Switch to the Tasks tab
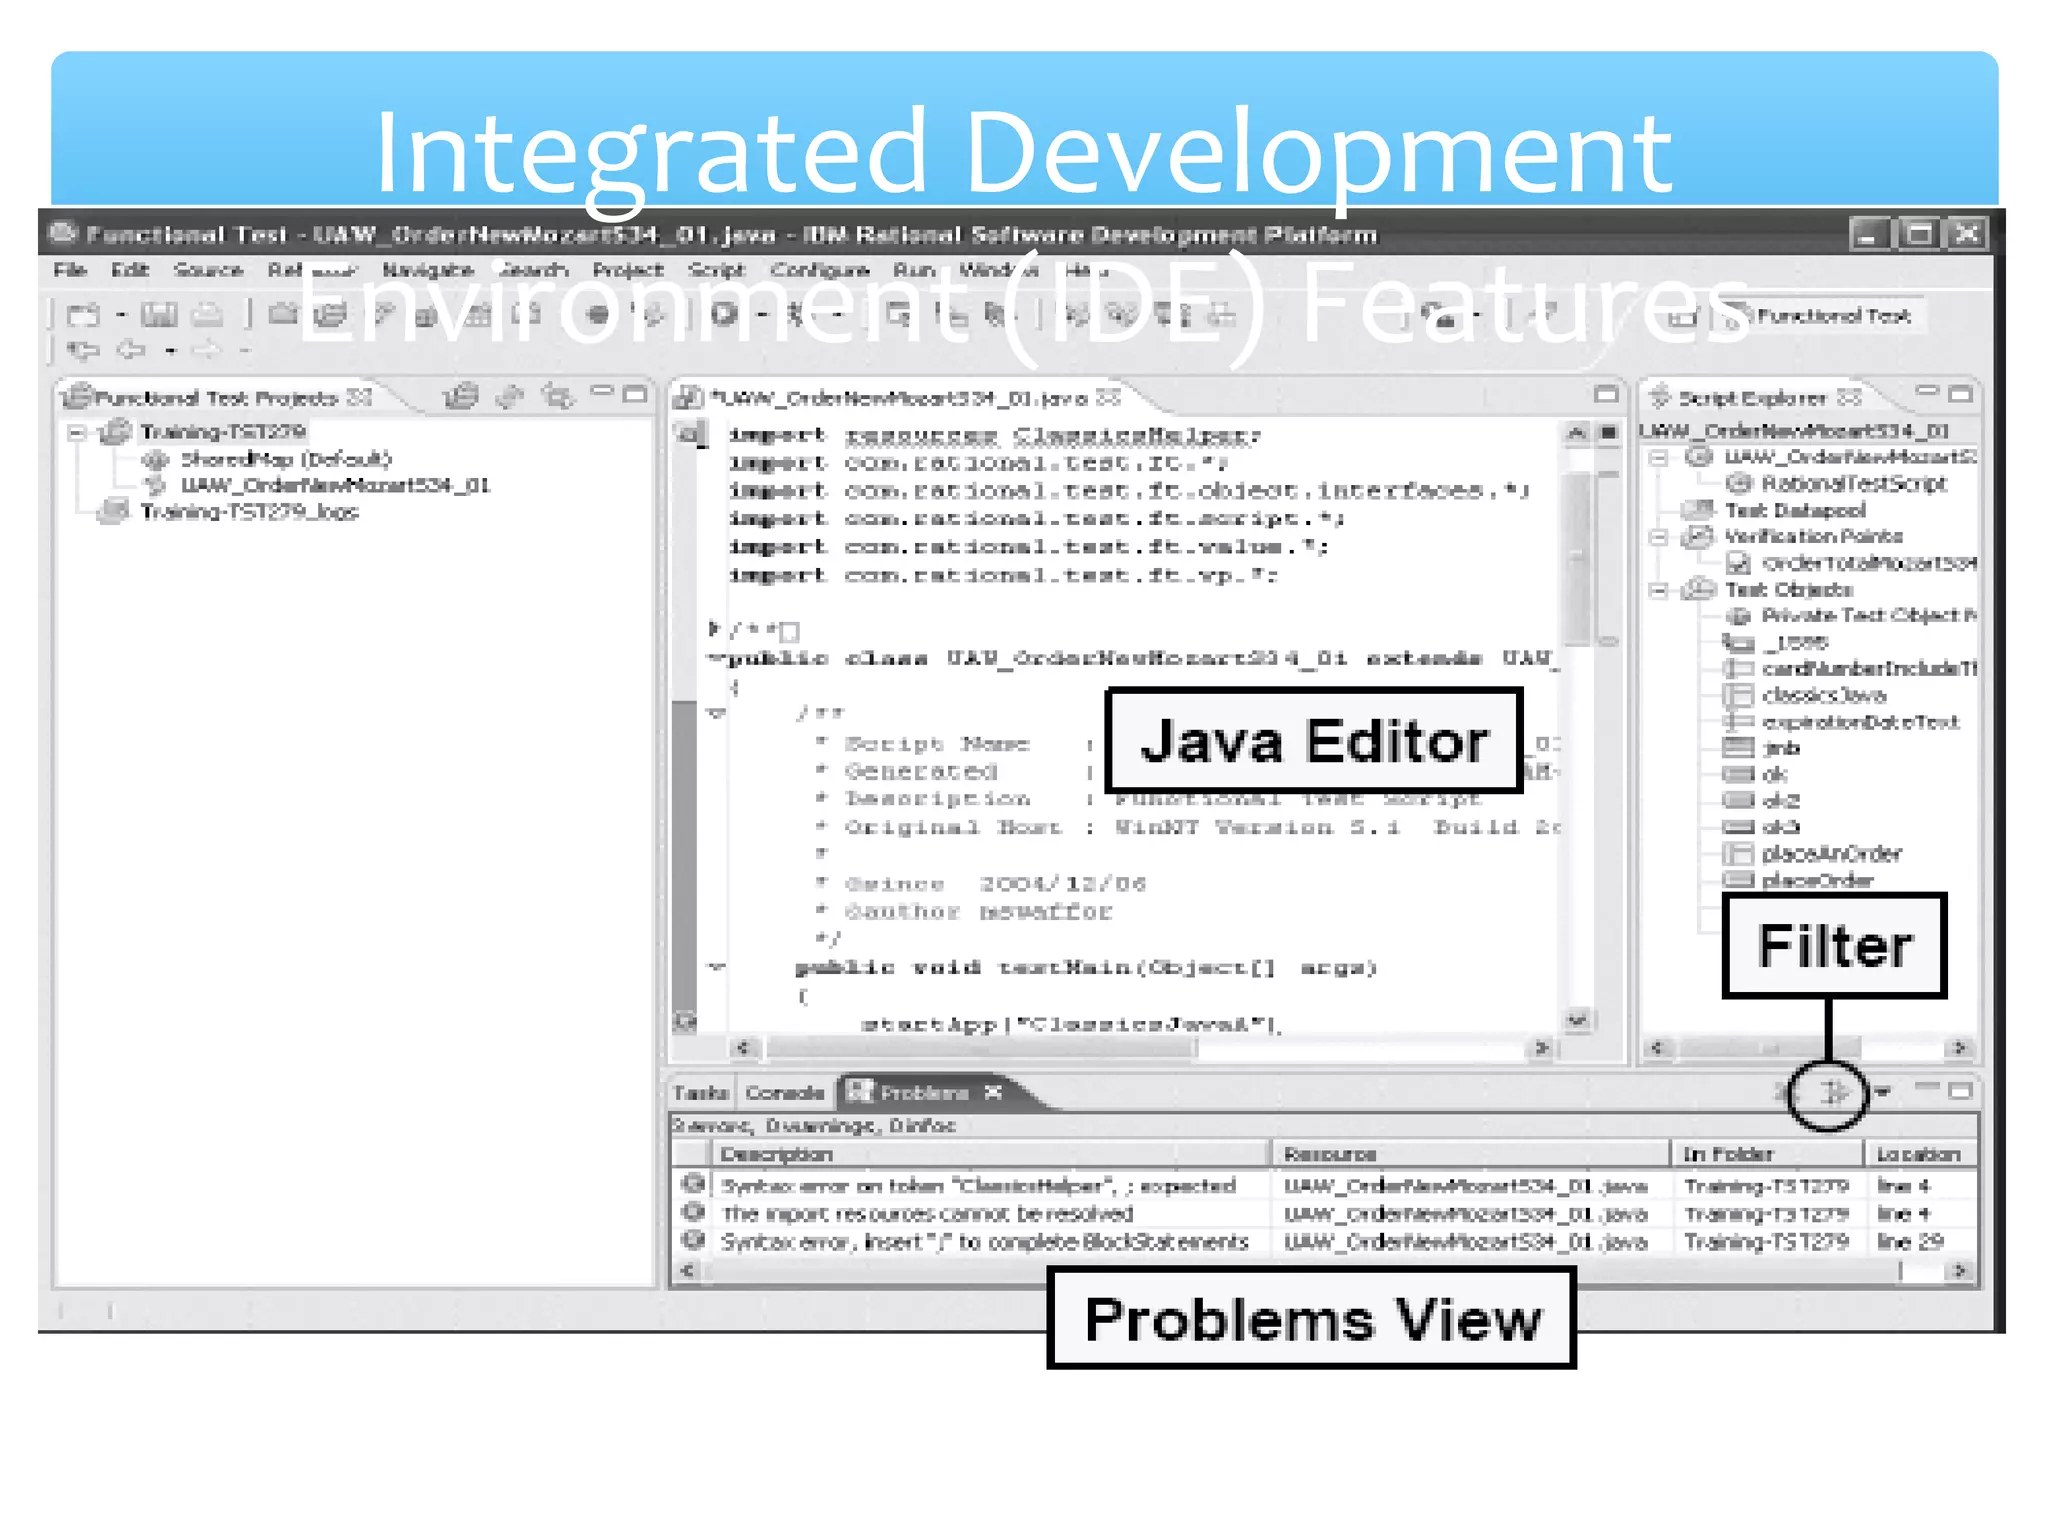 pyautogui.click(x=700, y=1092)
